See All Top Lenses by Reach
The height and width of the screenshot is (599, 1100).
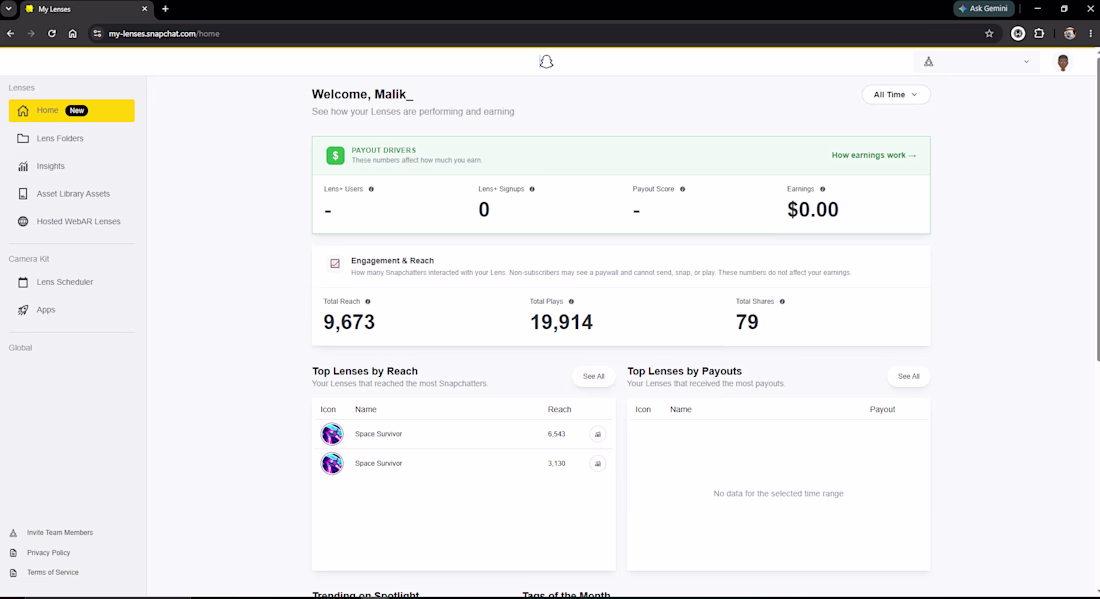[x=593, y=377]
